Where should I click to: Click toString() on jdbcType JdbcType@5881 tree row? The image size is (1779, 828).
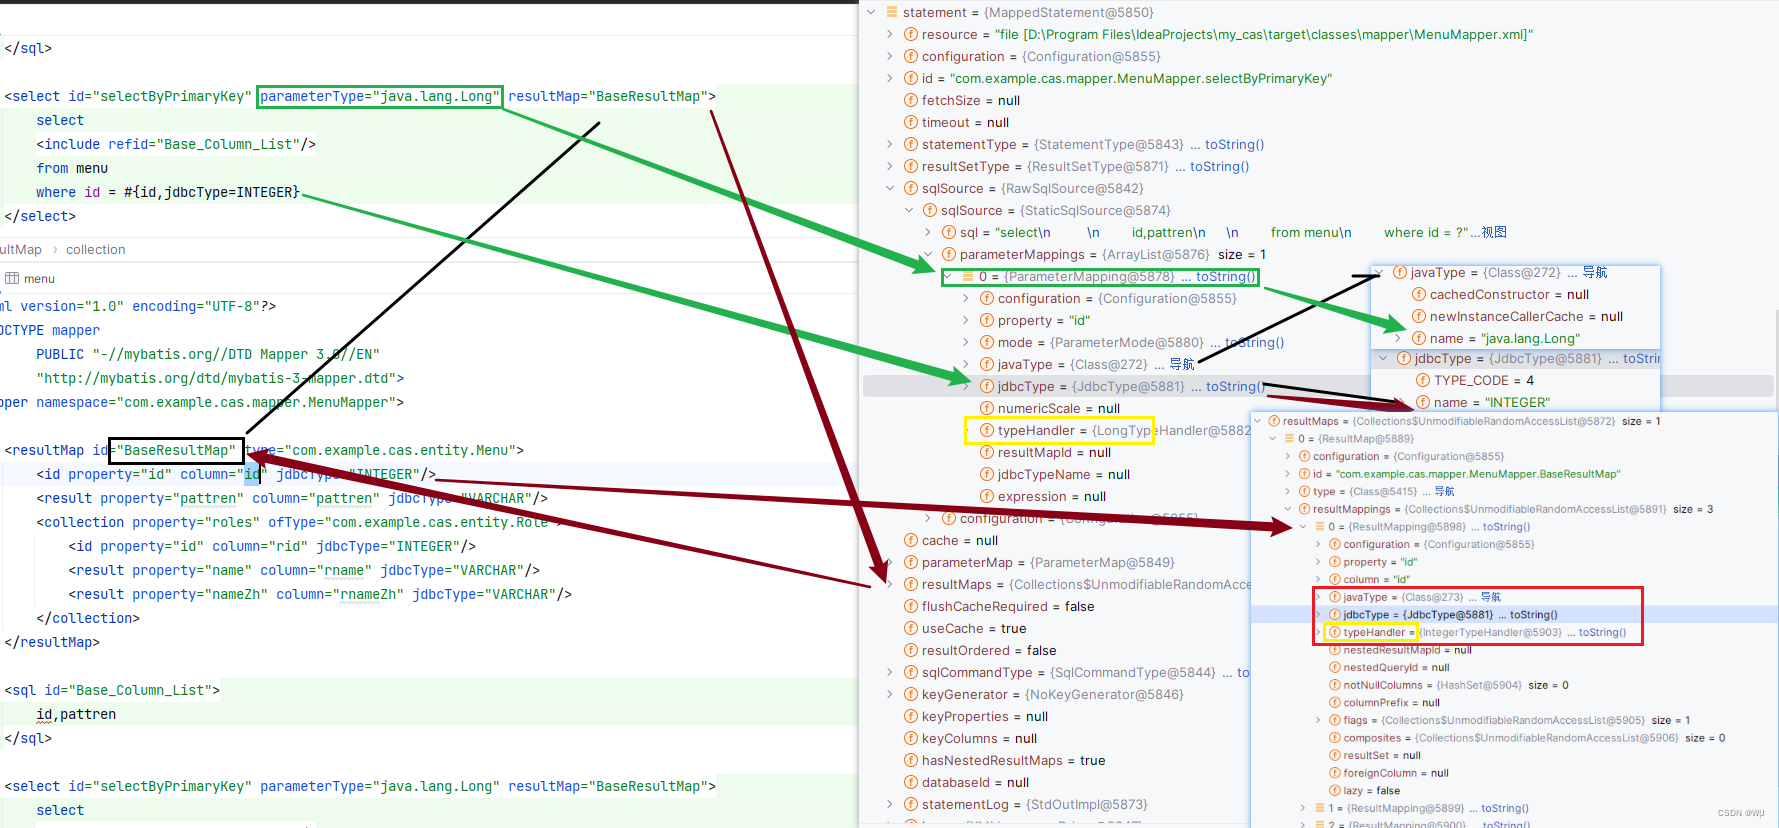pyautogui.click(x=1235, y=386)
